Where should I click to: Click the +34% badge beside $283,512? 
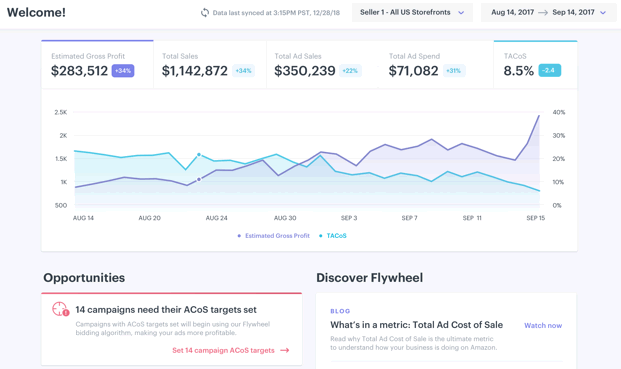[123, 70]
